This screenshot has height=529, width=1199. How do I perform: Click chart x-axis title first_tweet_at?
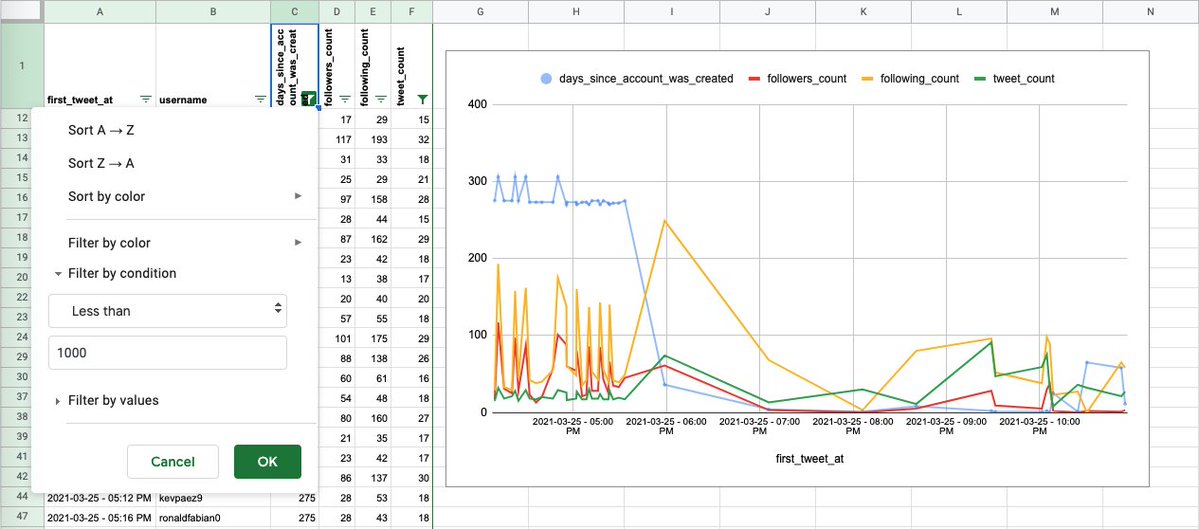pos(809,459)
